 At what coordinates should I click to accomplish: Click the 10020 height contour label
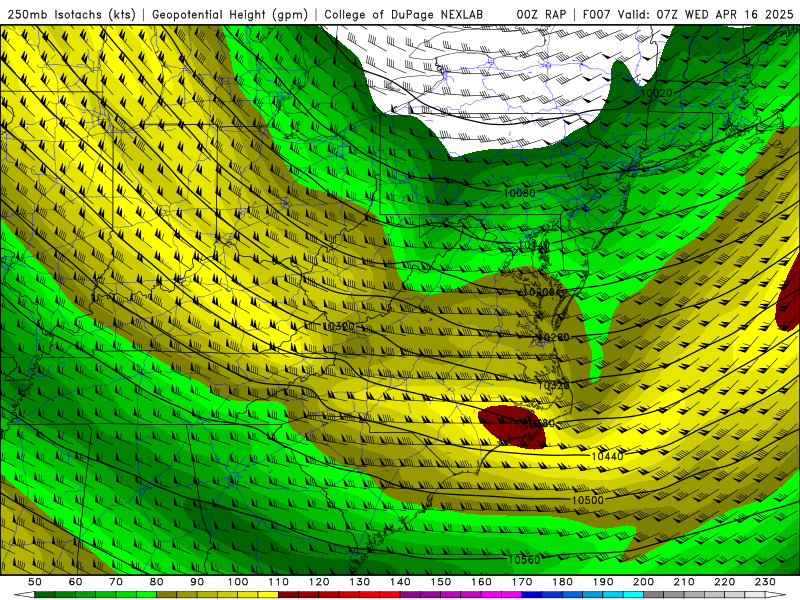pos(656,93)
